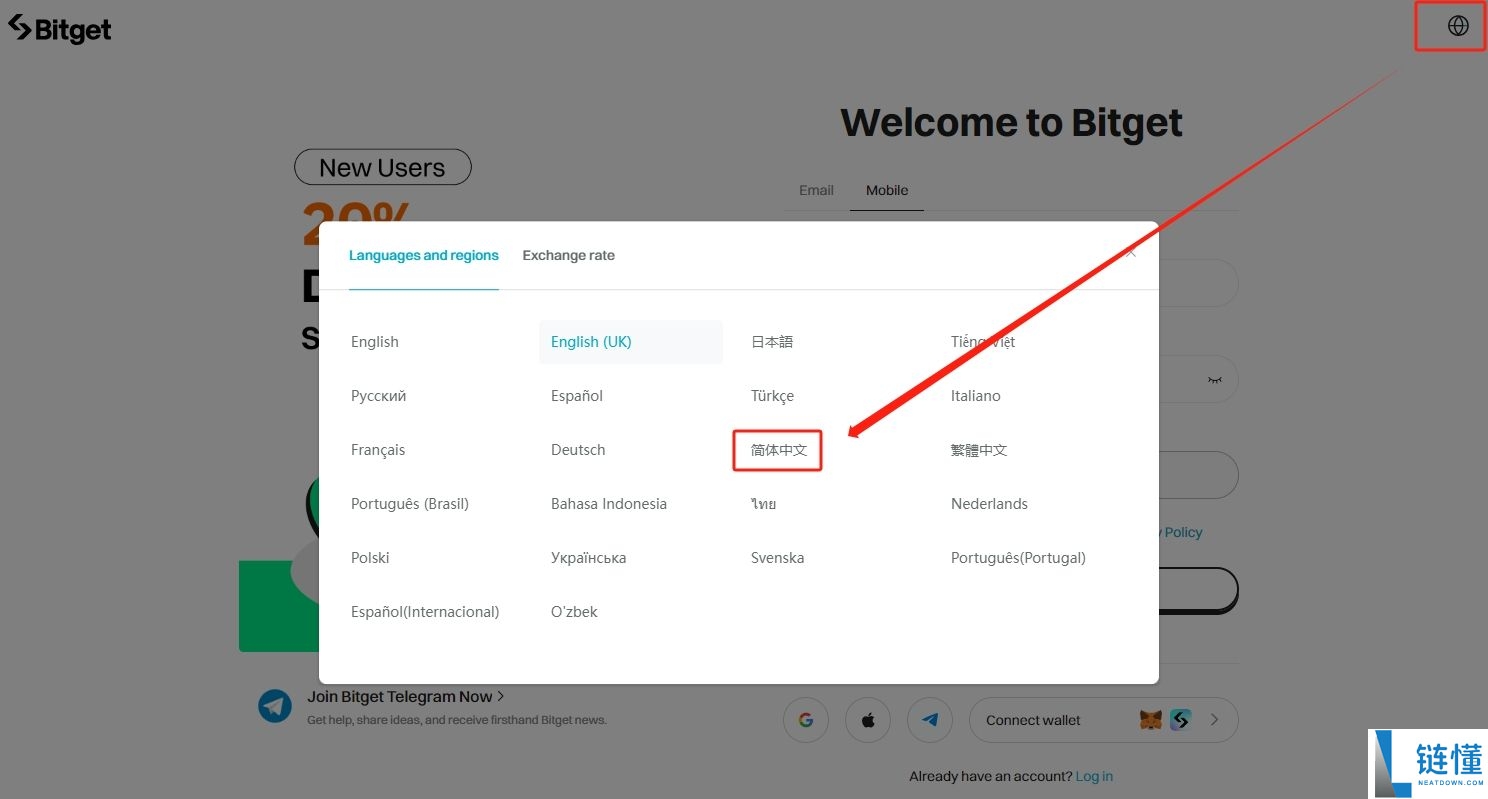This screenshot has height=799, width=1488.
Task: Sign up with the Google icon
Action: 805,720
